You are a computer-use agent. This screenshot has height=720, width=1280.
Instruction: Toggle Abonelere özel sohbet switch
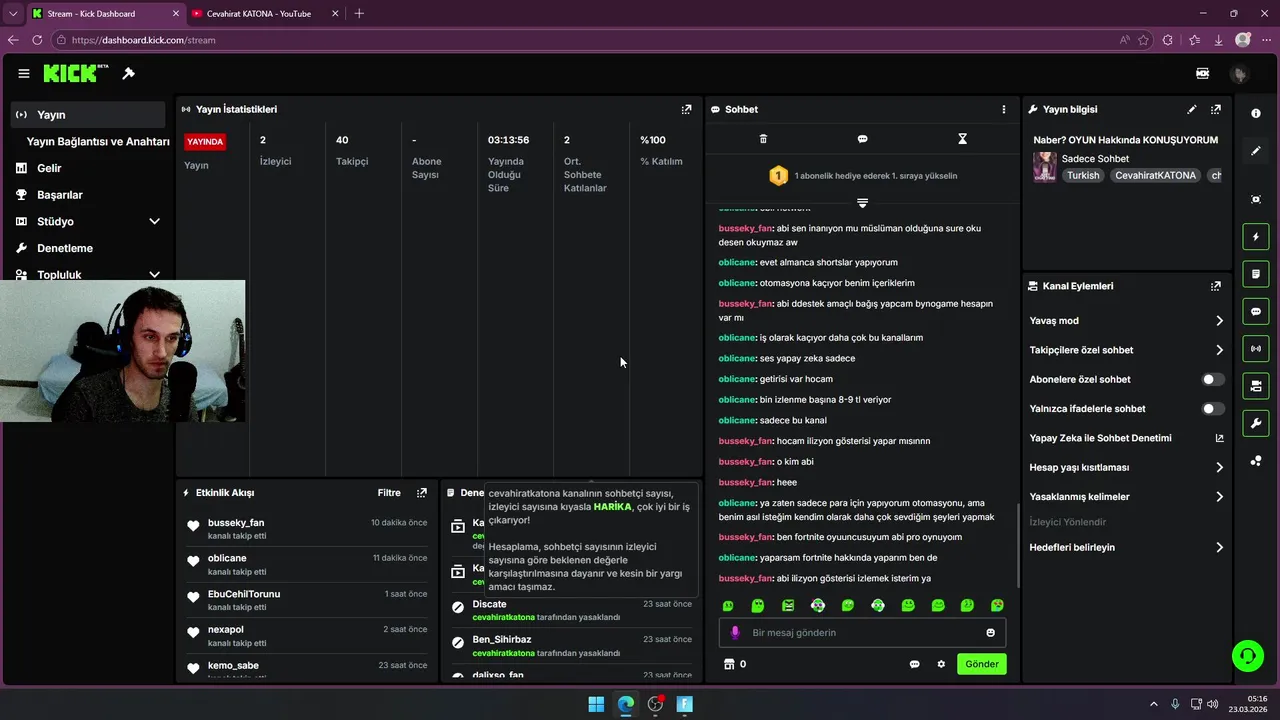[x=1212, y=380]
